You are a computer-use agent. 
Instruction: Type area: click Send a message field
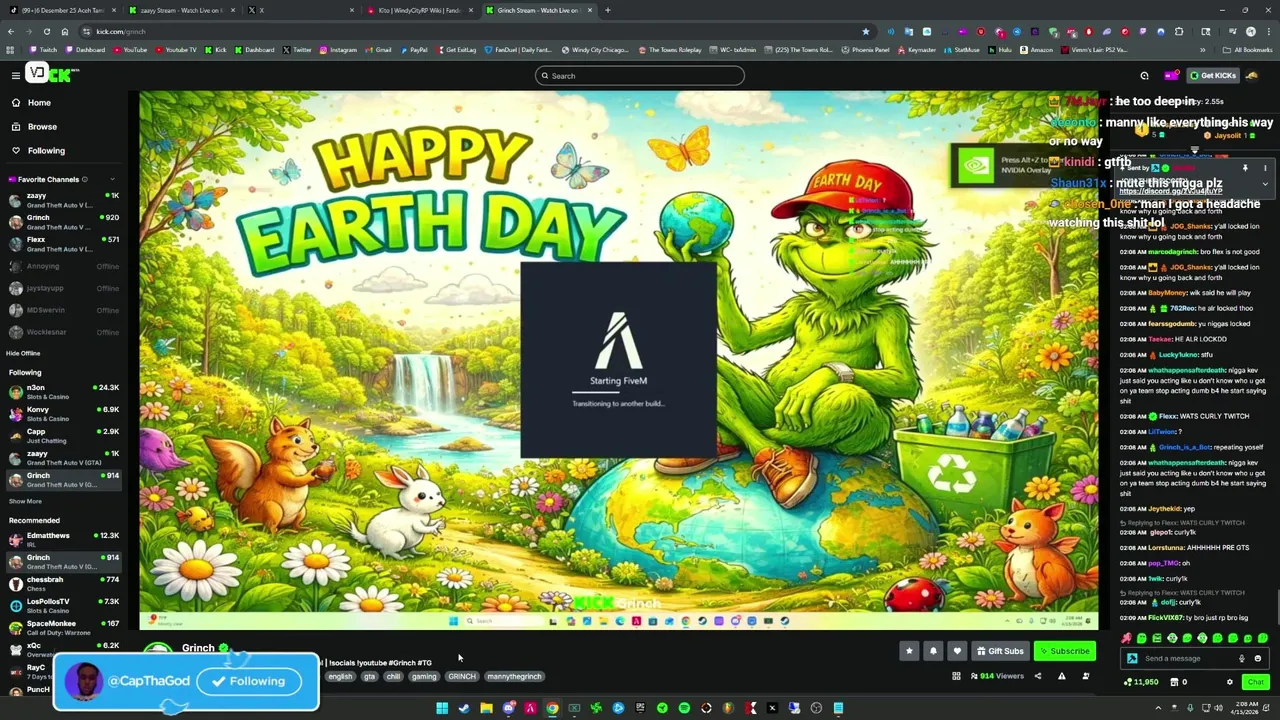pyautogui.click(x=1188, y=658)
